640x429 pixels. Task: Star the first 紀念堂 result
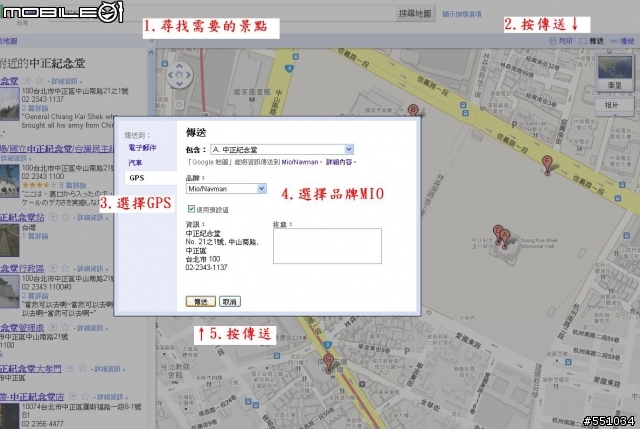pos(39,80)
